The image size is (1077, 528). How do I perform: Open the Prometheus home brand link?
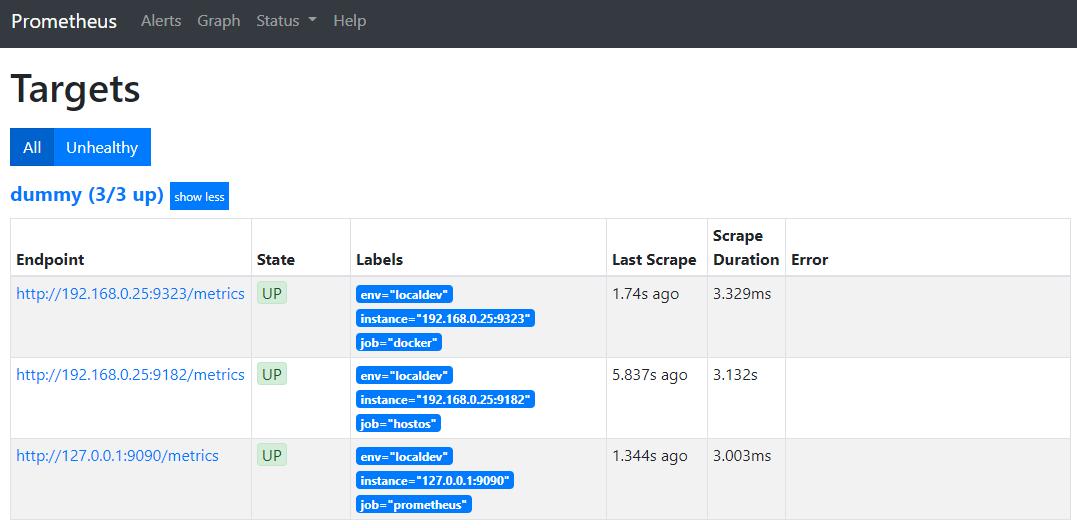[x=64, y=21]
